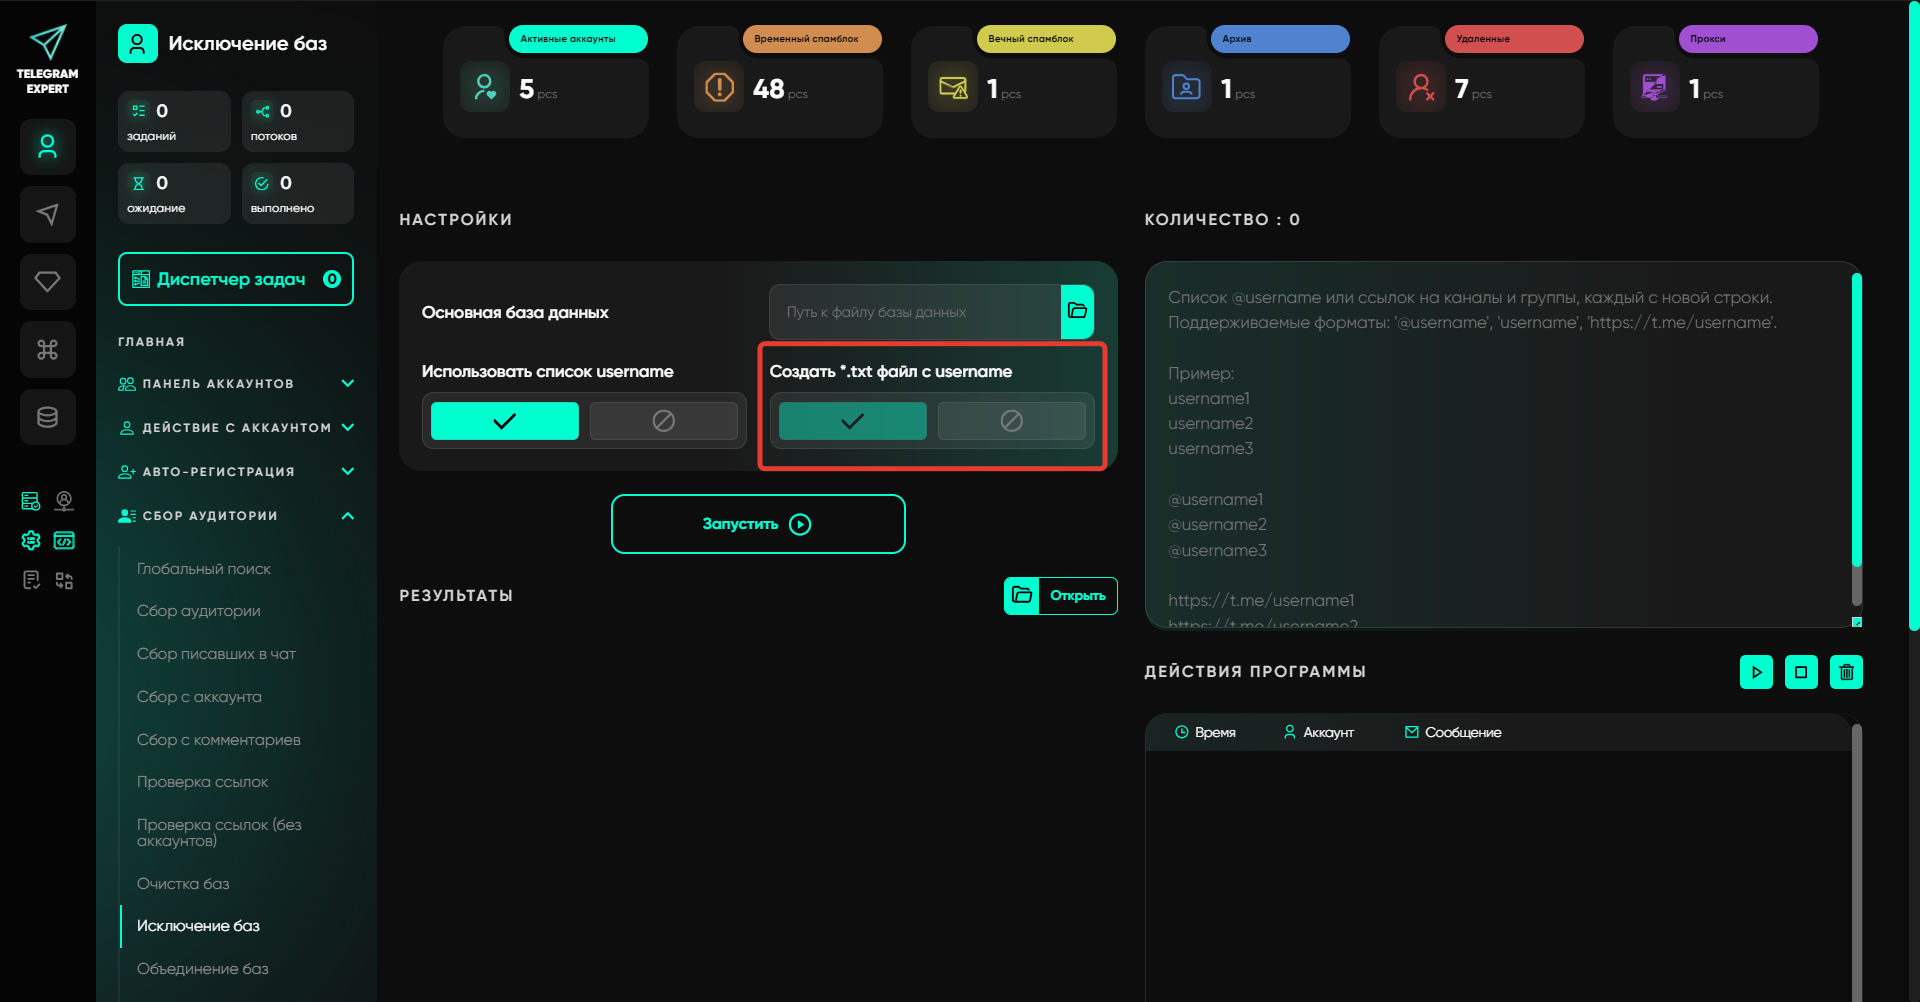Clear the log using the trash icon
Viewport: 1920px width, 1002px height.
coord(1846,672)
